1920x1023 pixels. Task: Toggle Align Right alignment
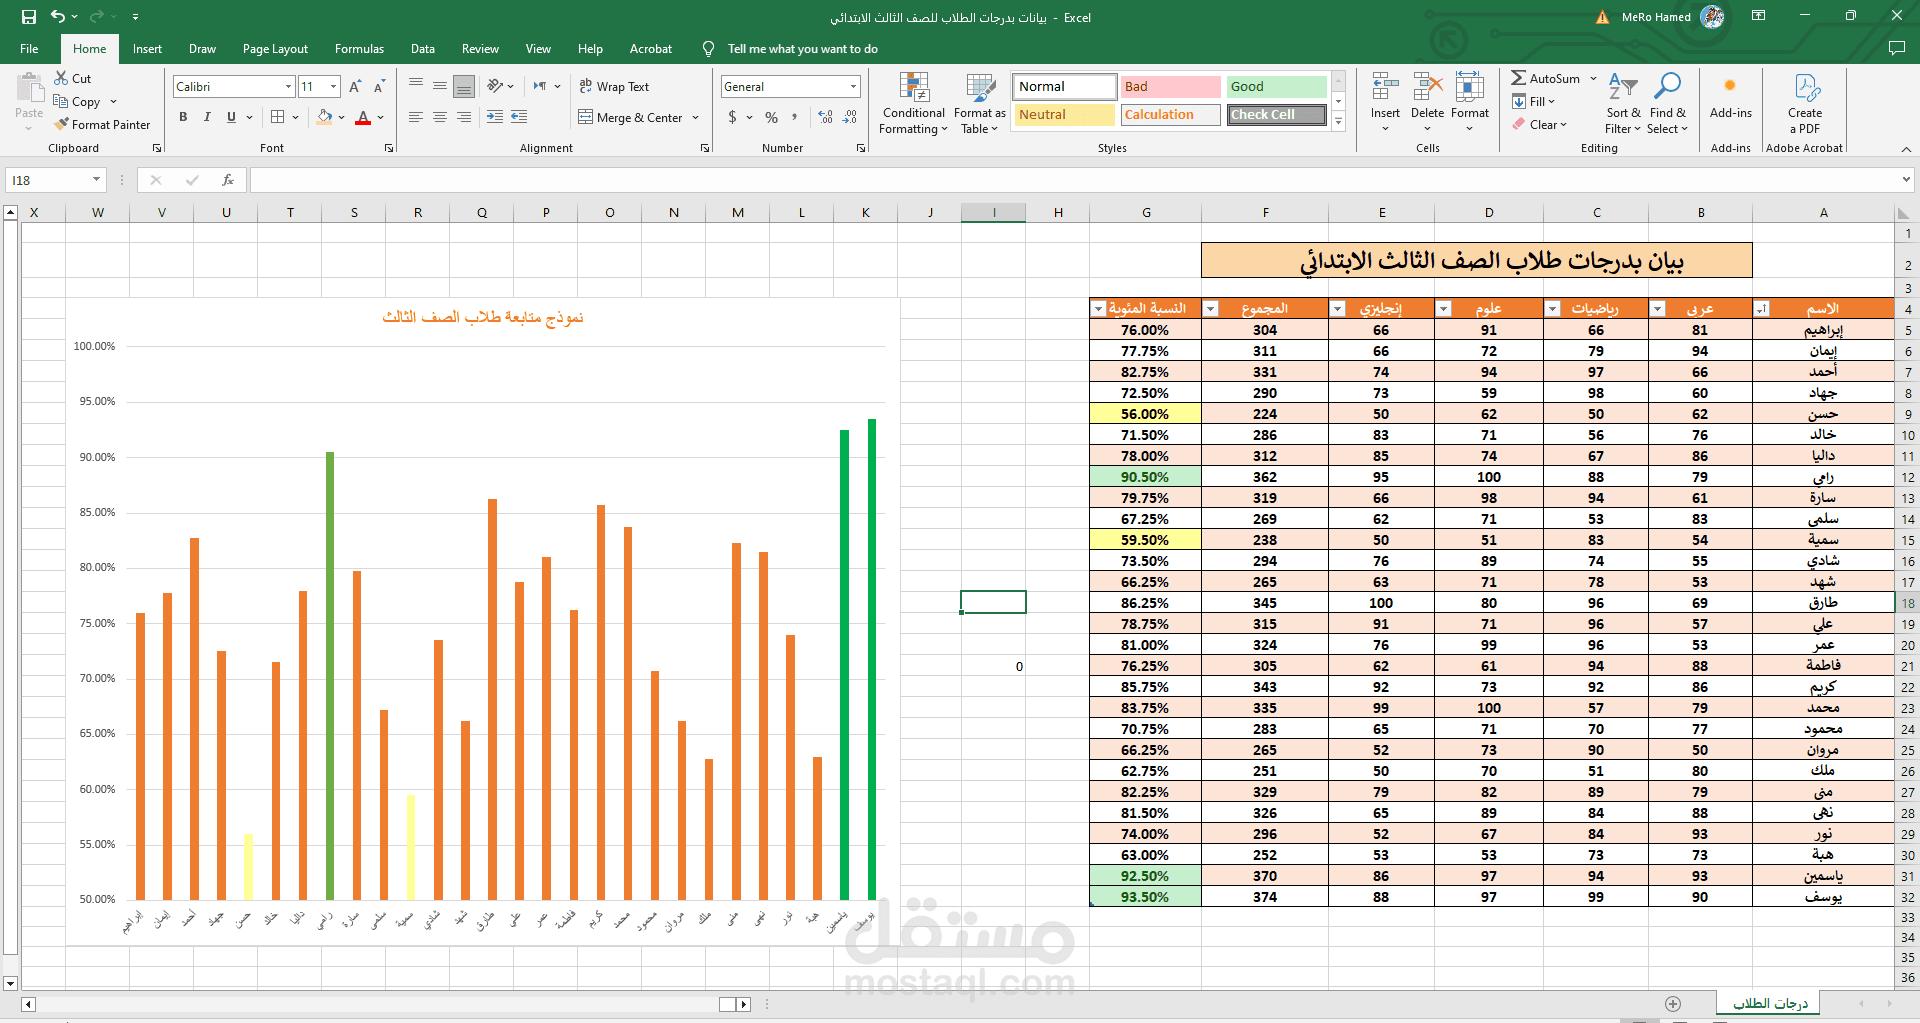pyautogui.click(x=464, y=117)
